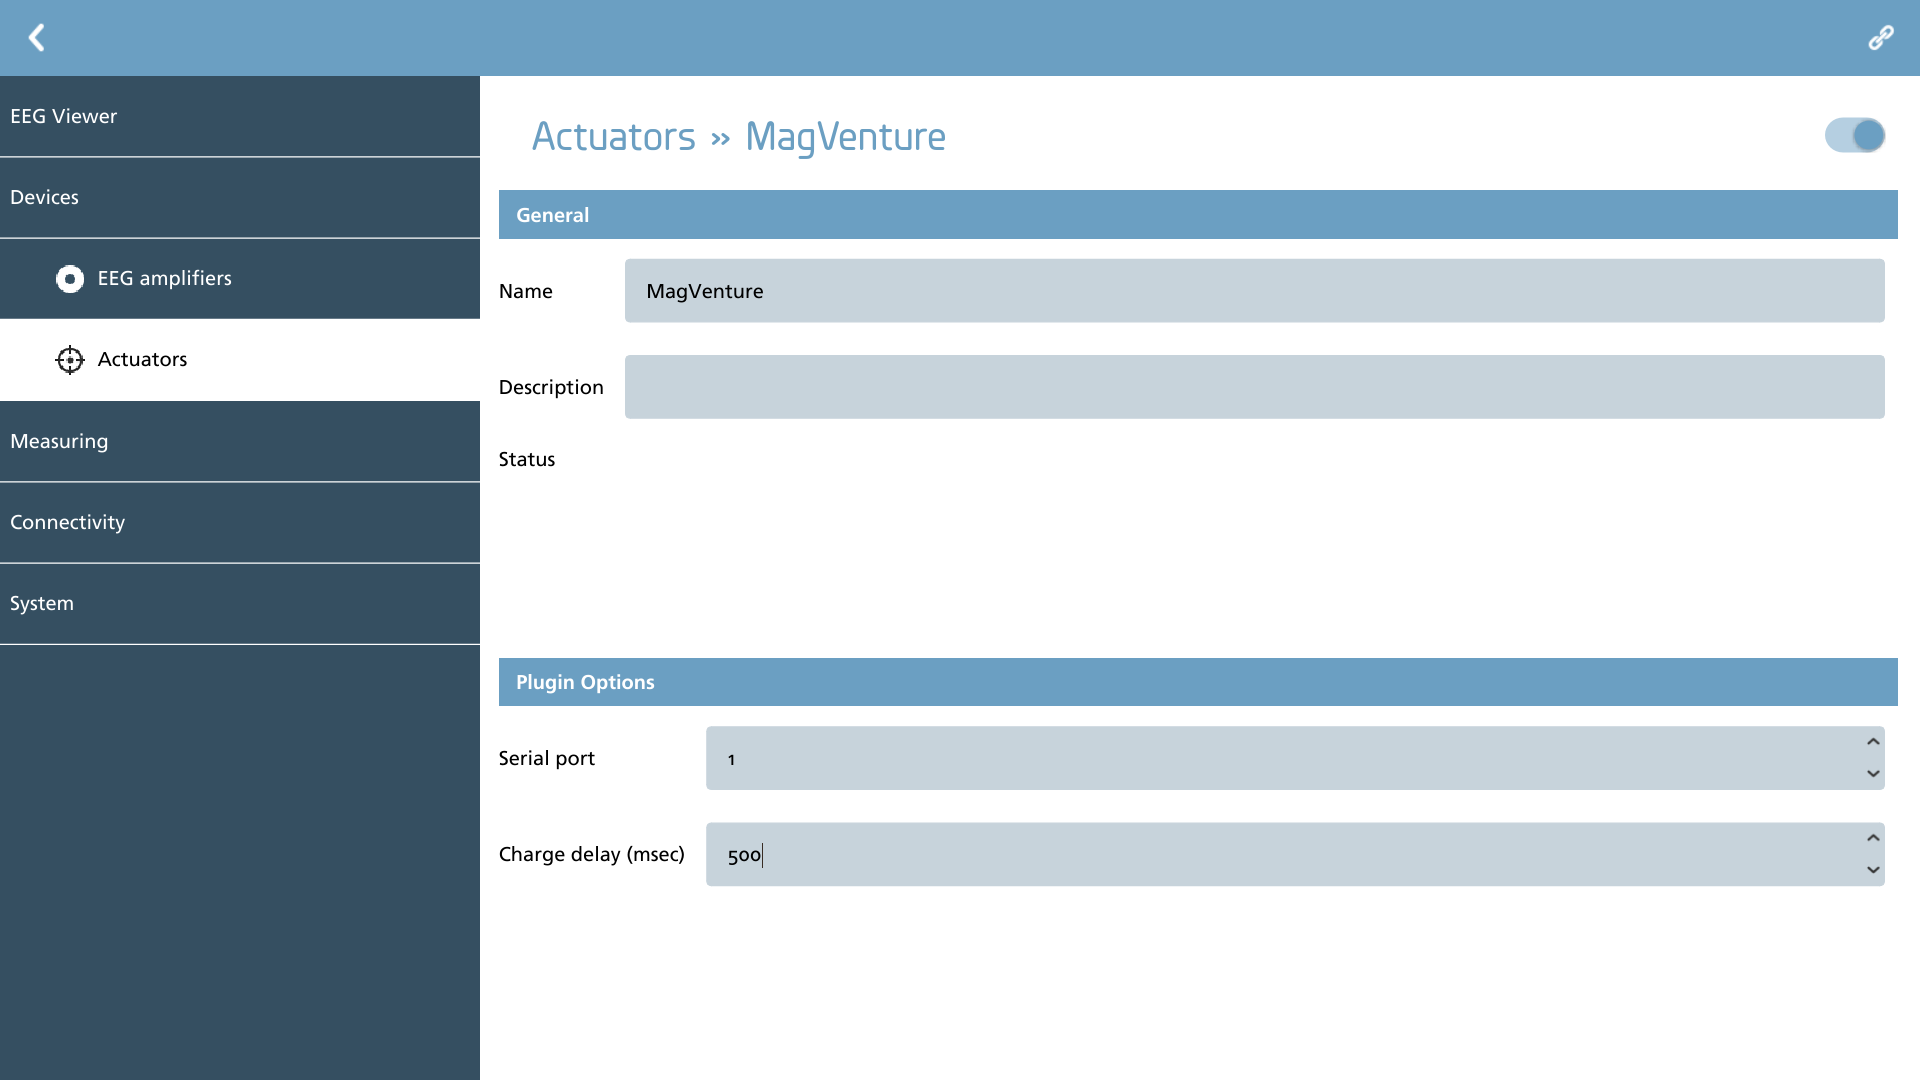Viewport: 1920px width, 1080px height.
Task: Focus the Name input field
Action: click(x=1254, y=291)
